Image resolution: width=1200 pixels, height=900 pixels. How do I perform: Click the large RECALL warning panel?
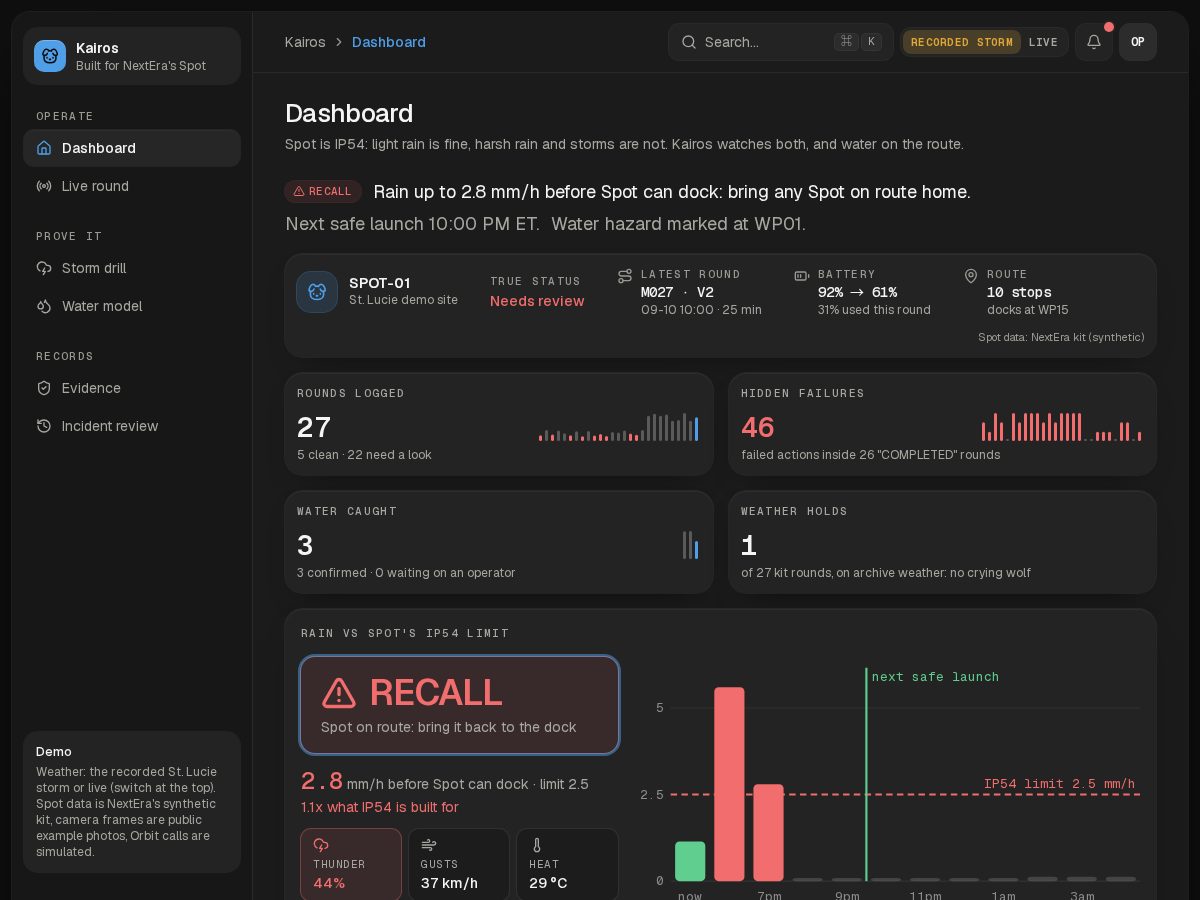(460, 705)
